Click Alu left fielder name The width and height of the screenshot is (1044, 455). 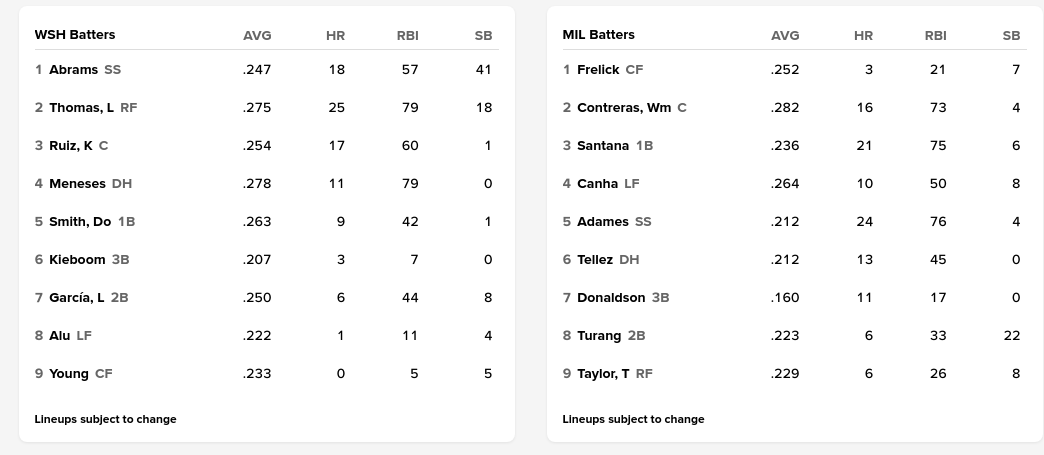tap(60, 336)
